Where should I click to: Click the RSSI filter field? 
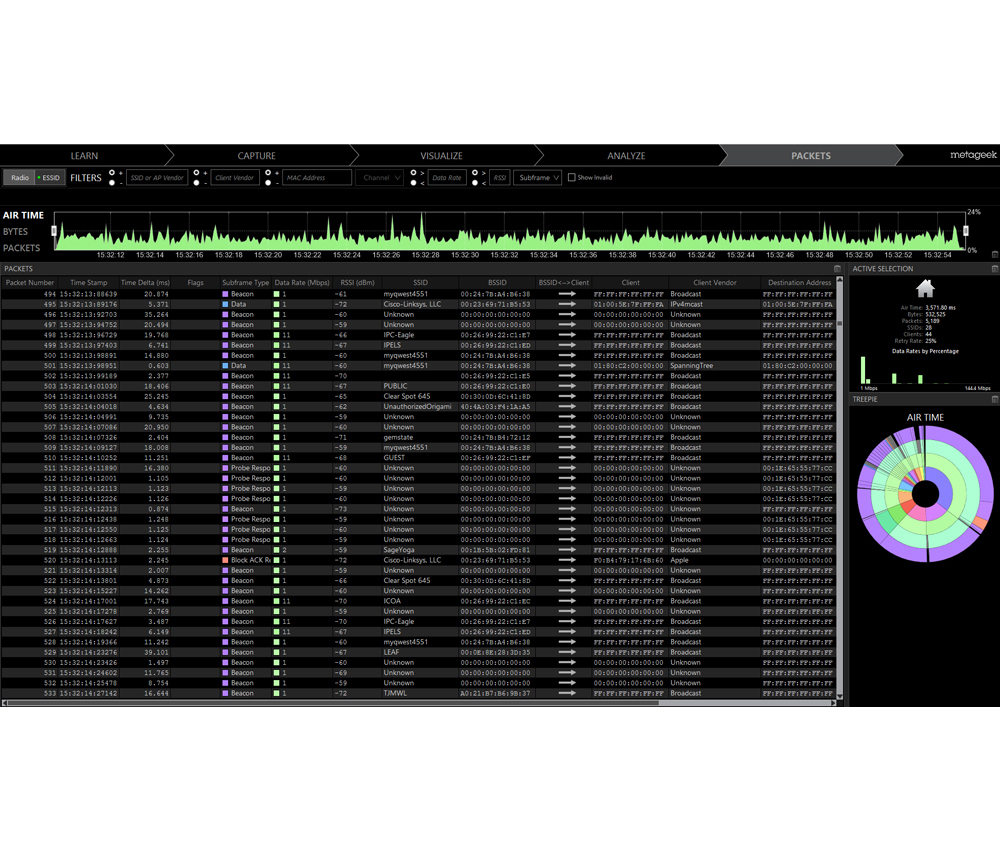(x=499, y=177)
